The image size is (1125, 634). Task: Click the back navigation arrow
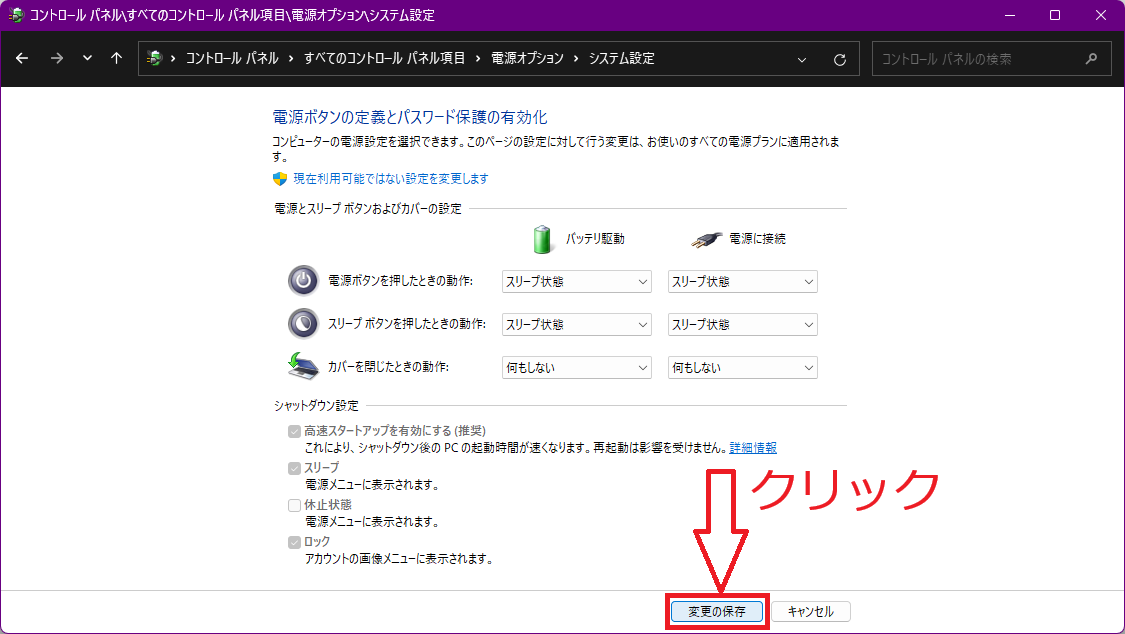[22, 58]
